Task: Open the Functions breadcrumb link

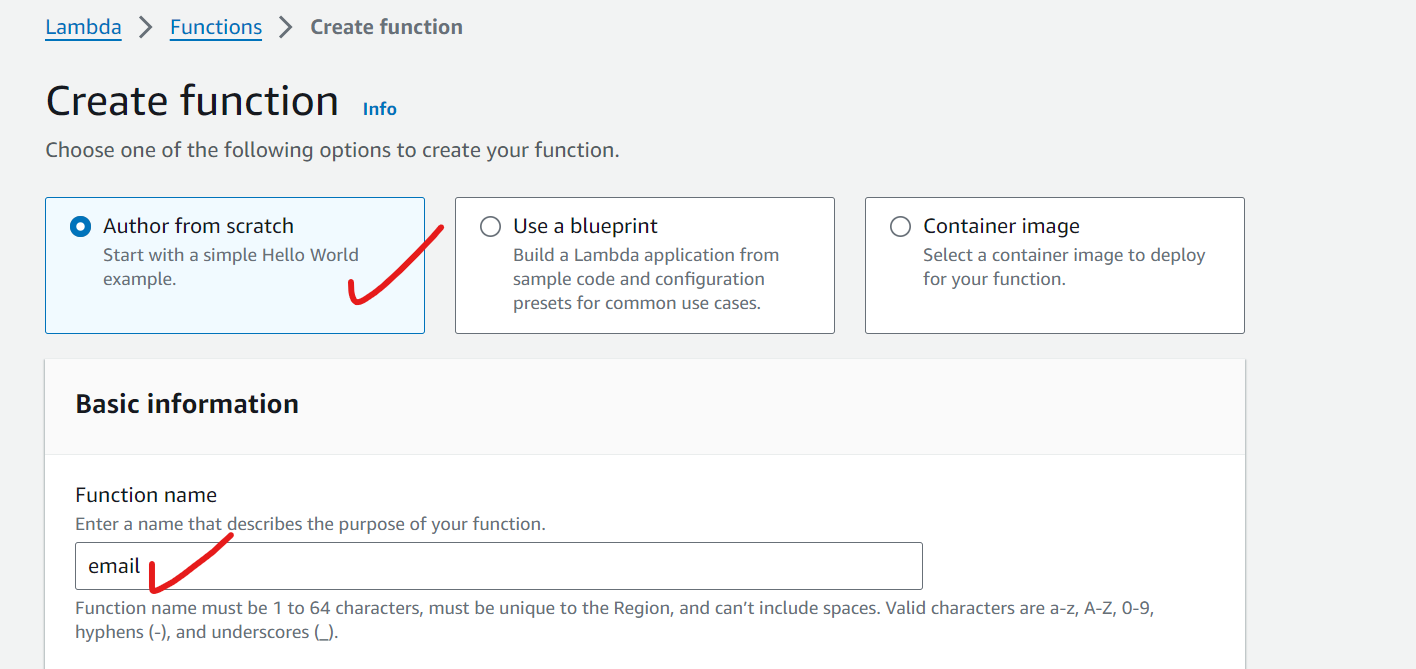Action: (x=216, y=27)
